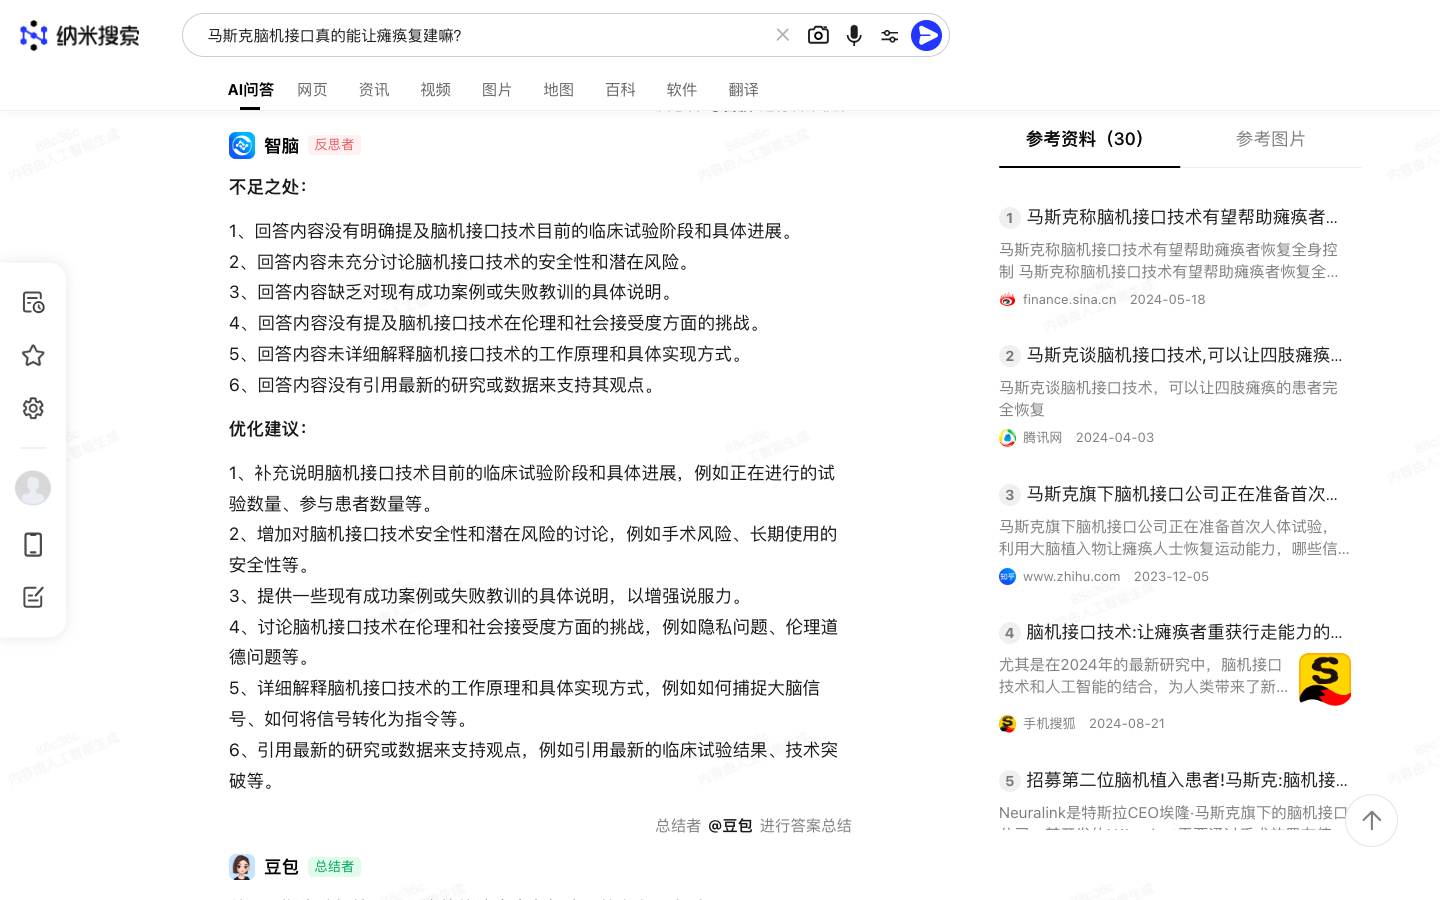The height and width of the screenshot is (900, 1440).
Task: Start voice input with microphone icon
Action: click(854, 35)
